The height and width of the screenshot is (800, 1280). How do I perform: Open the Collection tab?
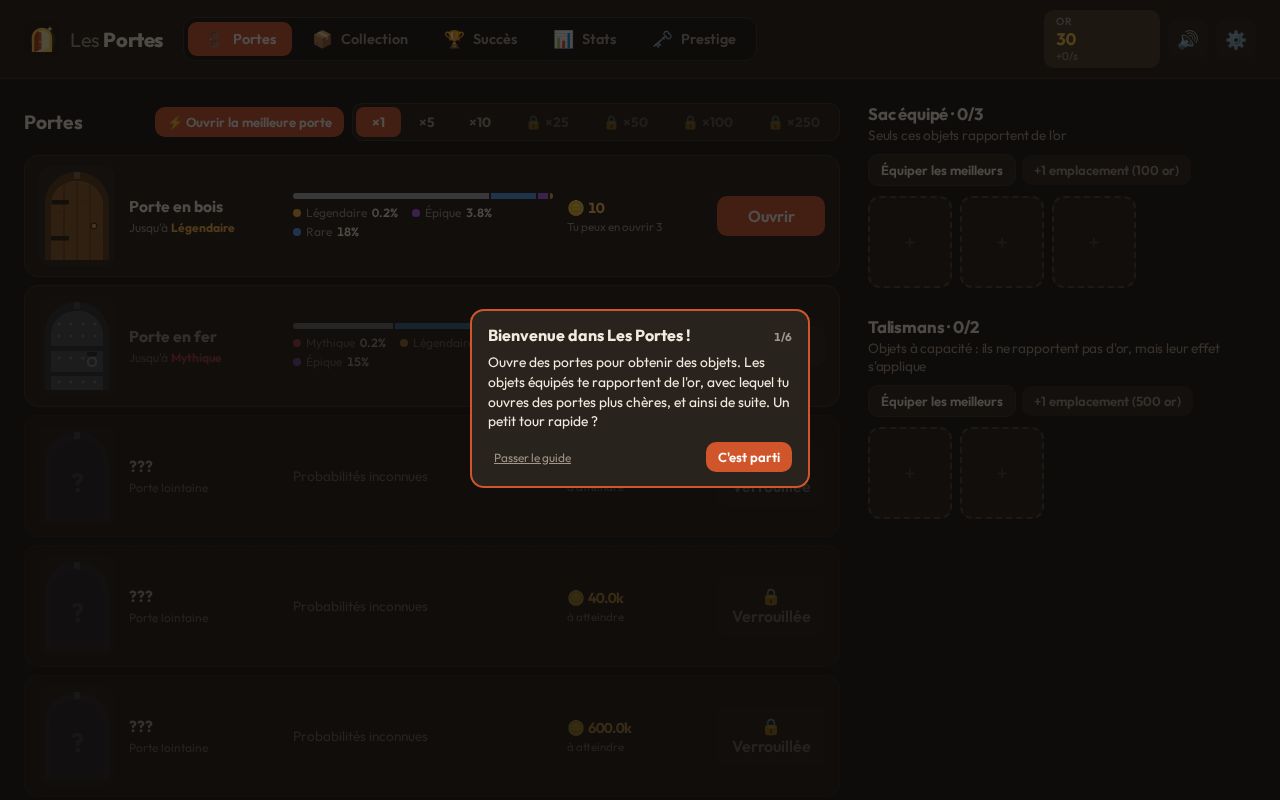click(360, 39)
